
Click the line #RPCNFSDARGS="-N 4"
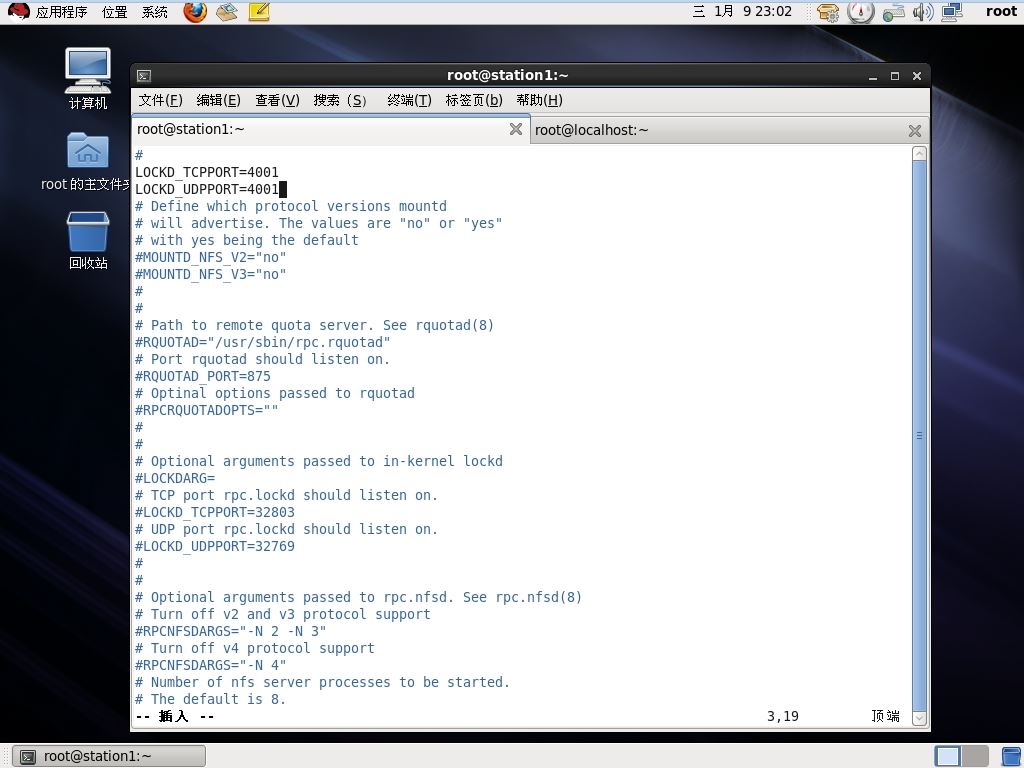tap(211, 665)
